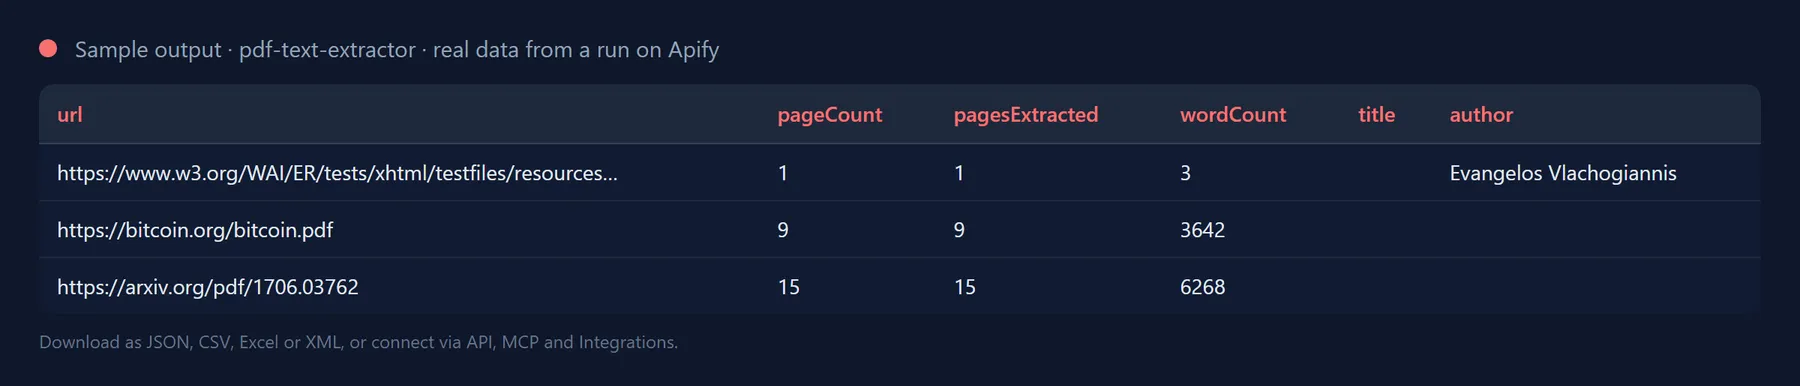Select the pageCount column header

tap(830, 115)
